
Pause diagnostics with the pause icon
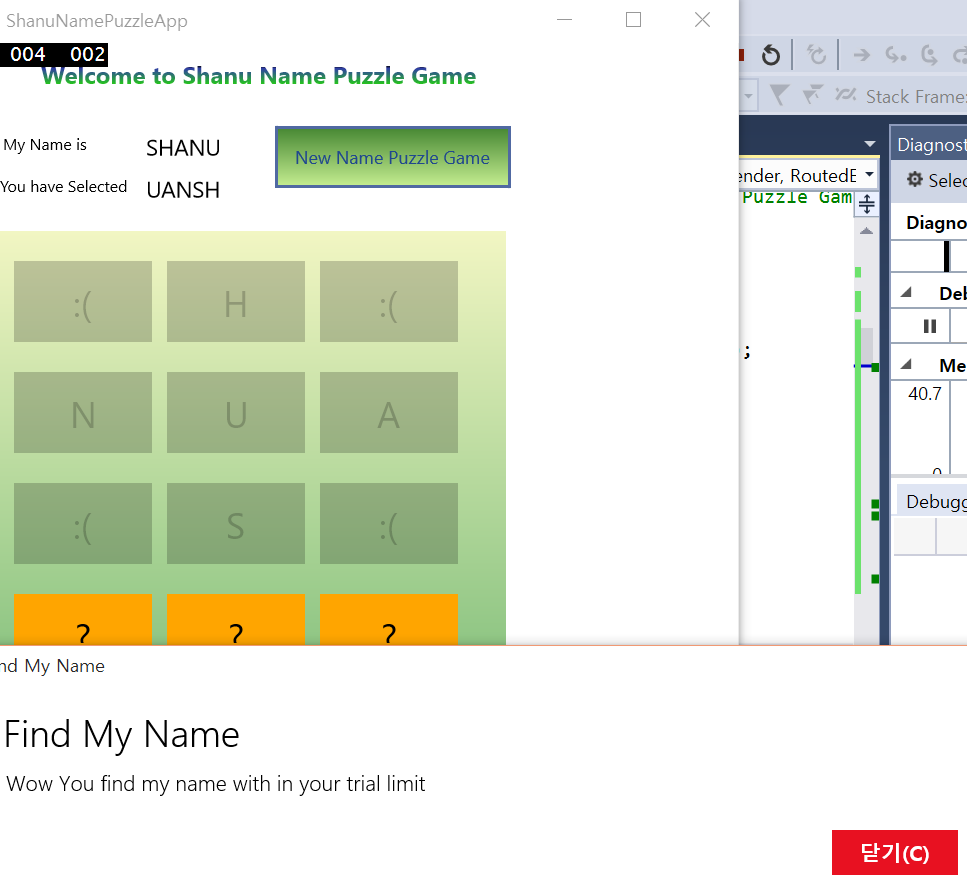tap(930, 326)
